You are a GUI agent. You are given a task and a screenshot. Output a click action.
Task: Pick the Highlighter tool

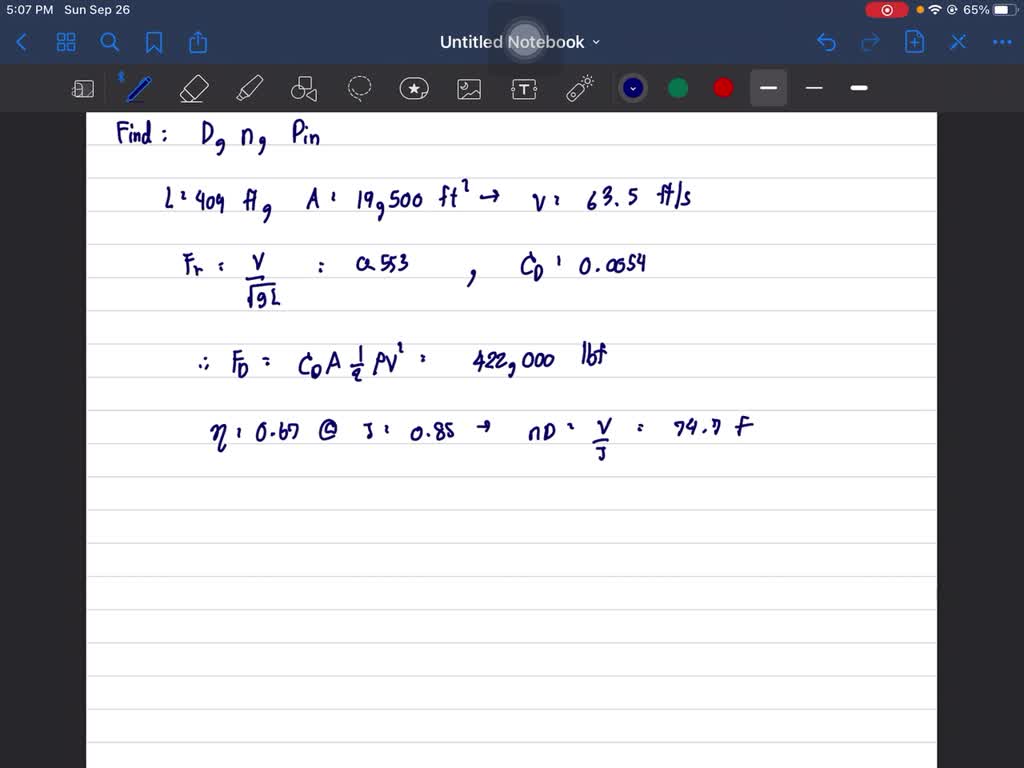pos(249,88)
